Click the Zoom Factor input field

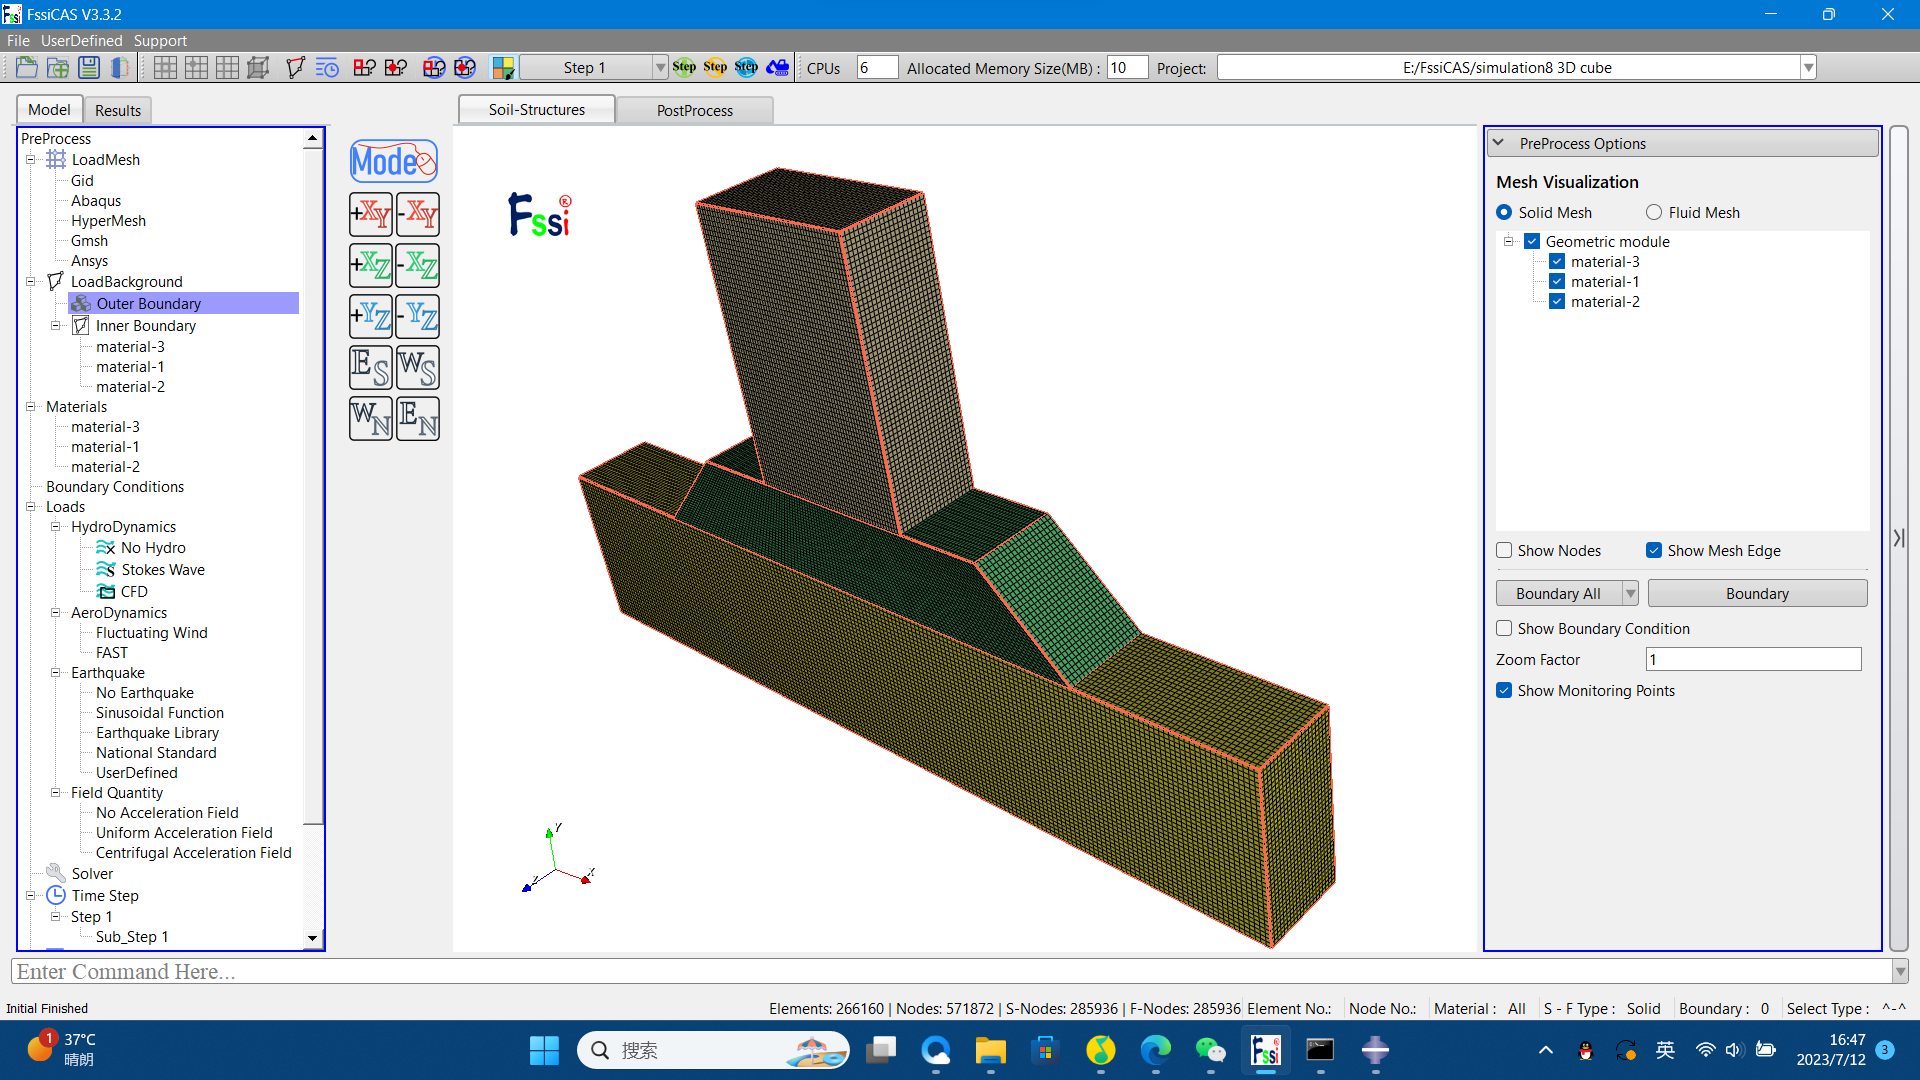coord(1753,659)
